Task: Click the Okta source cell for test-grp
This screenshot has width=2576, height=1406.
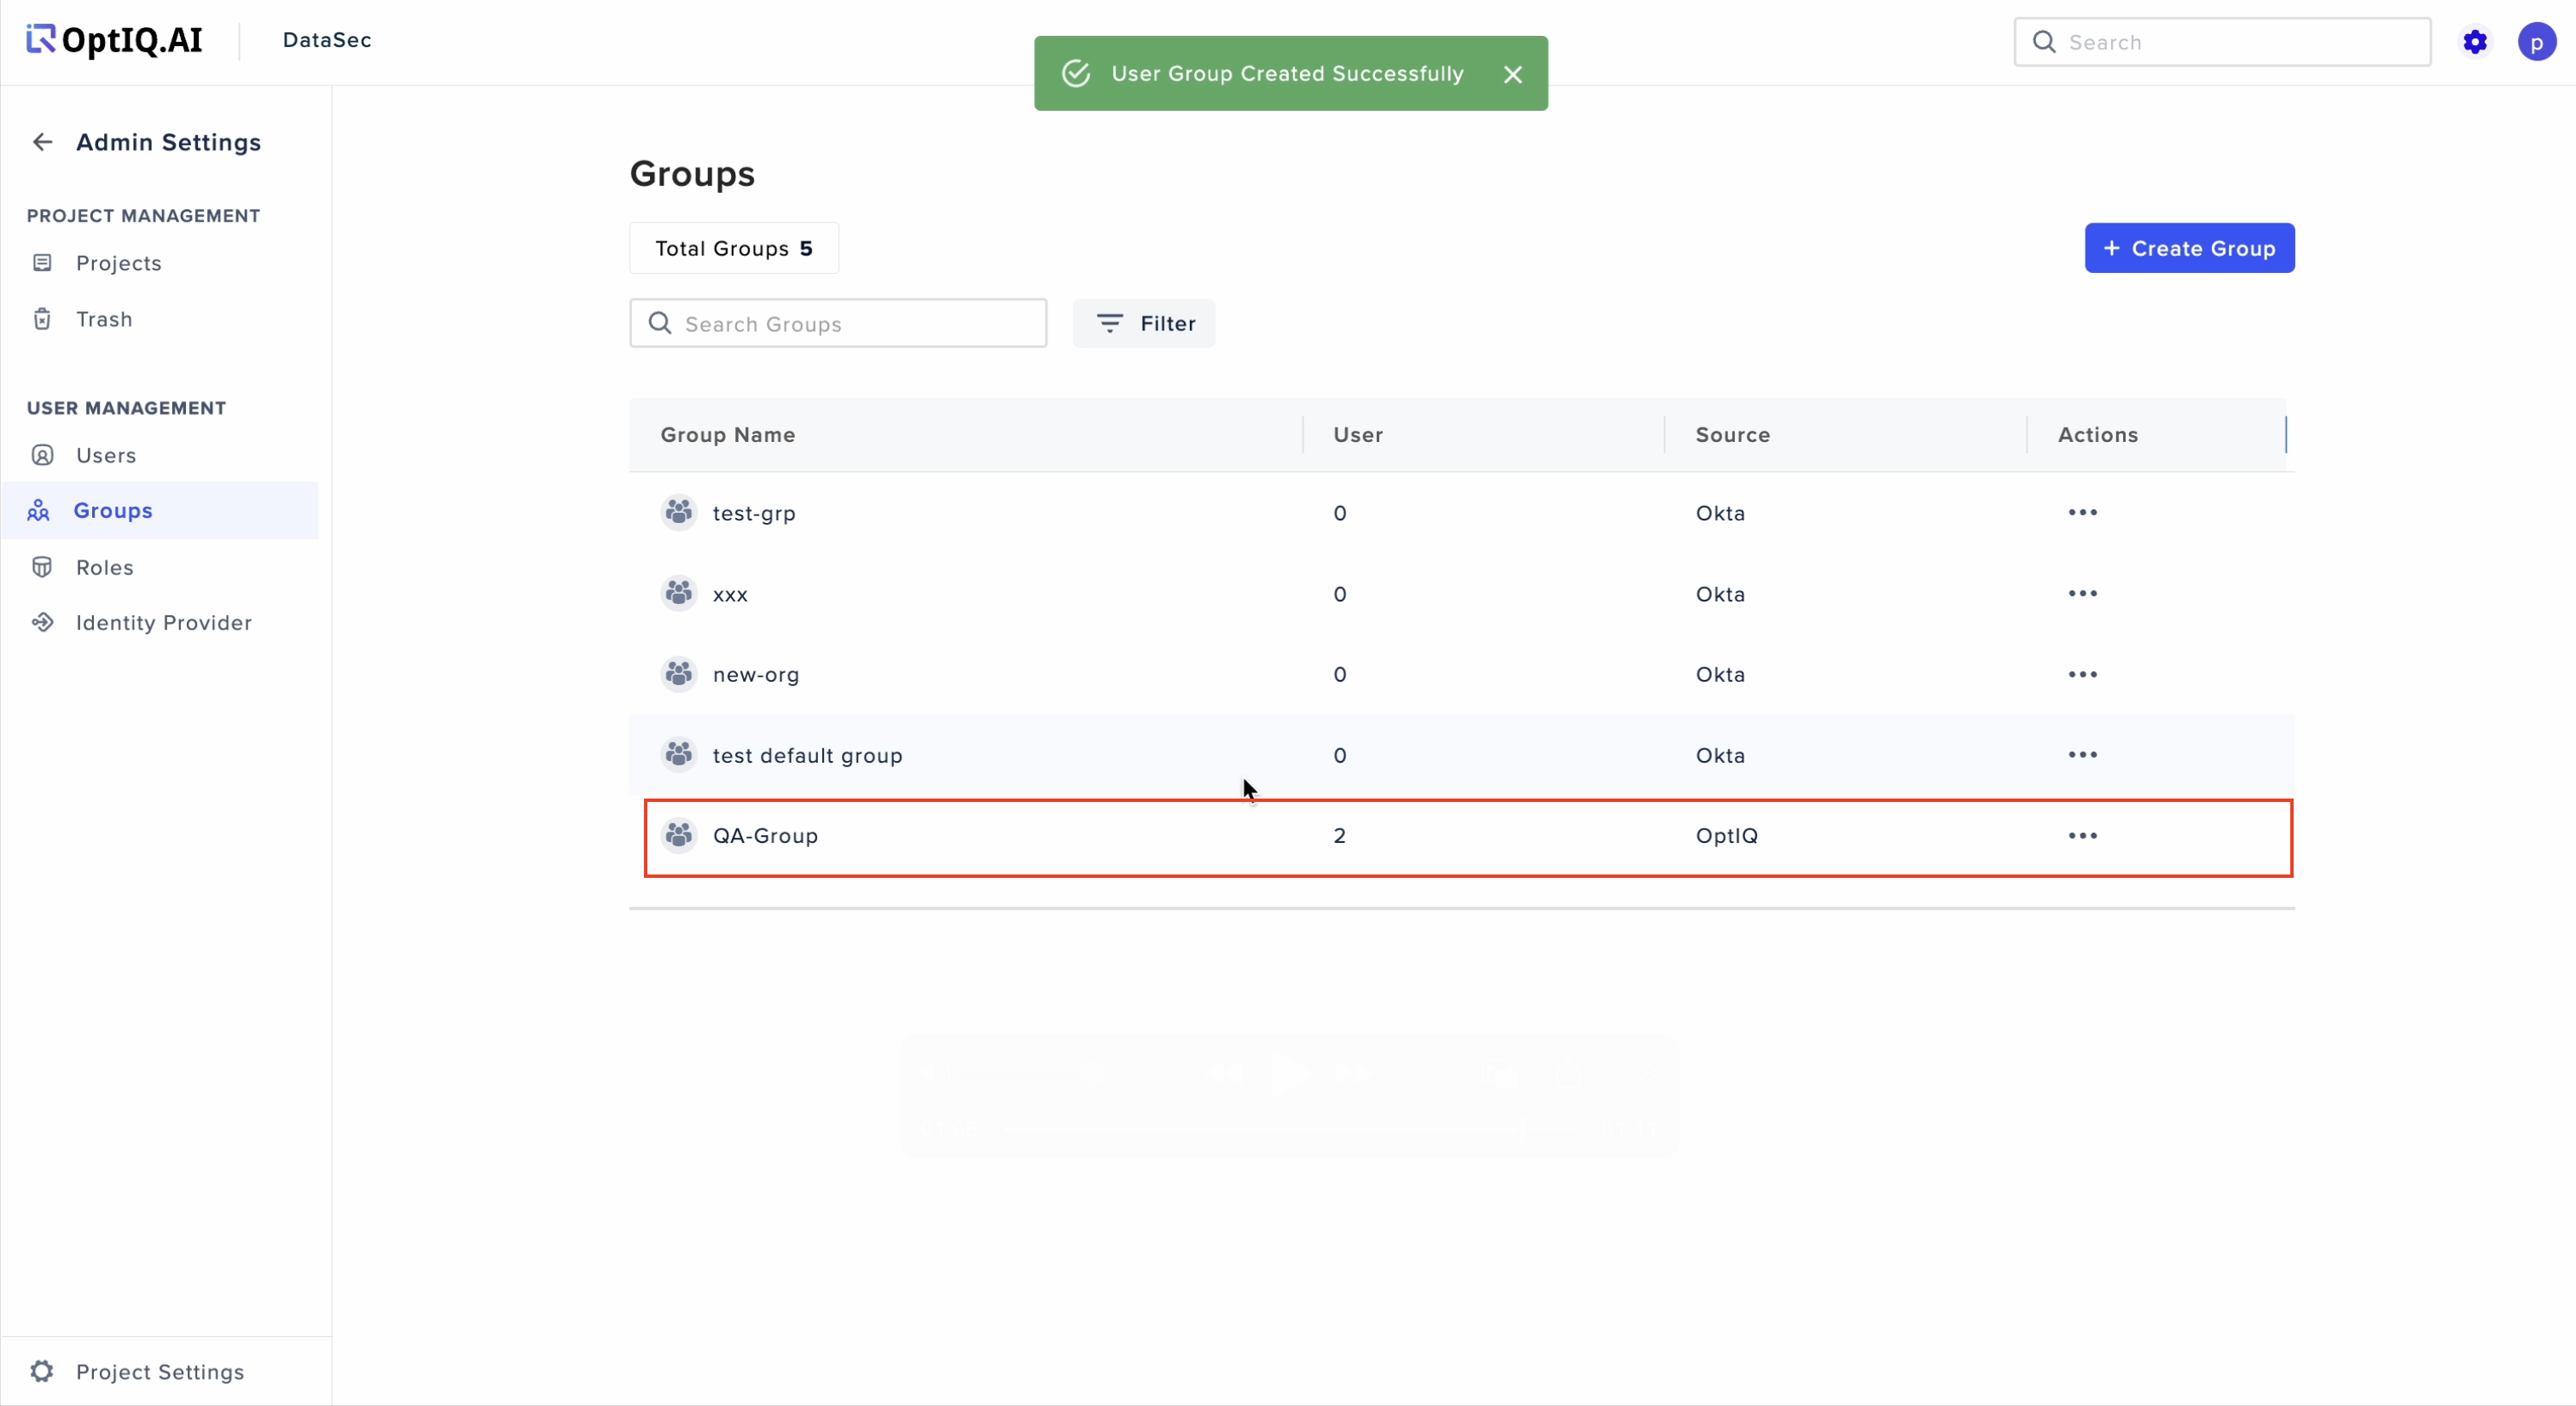Action: click(x=1720, y=513)
